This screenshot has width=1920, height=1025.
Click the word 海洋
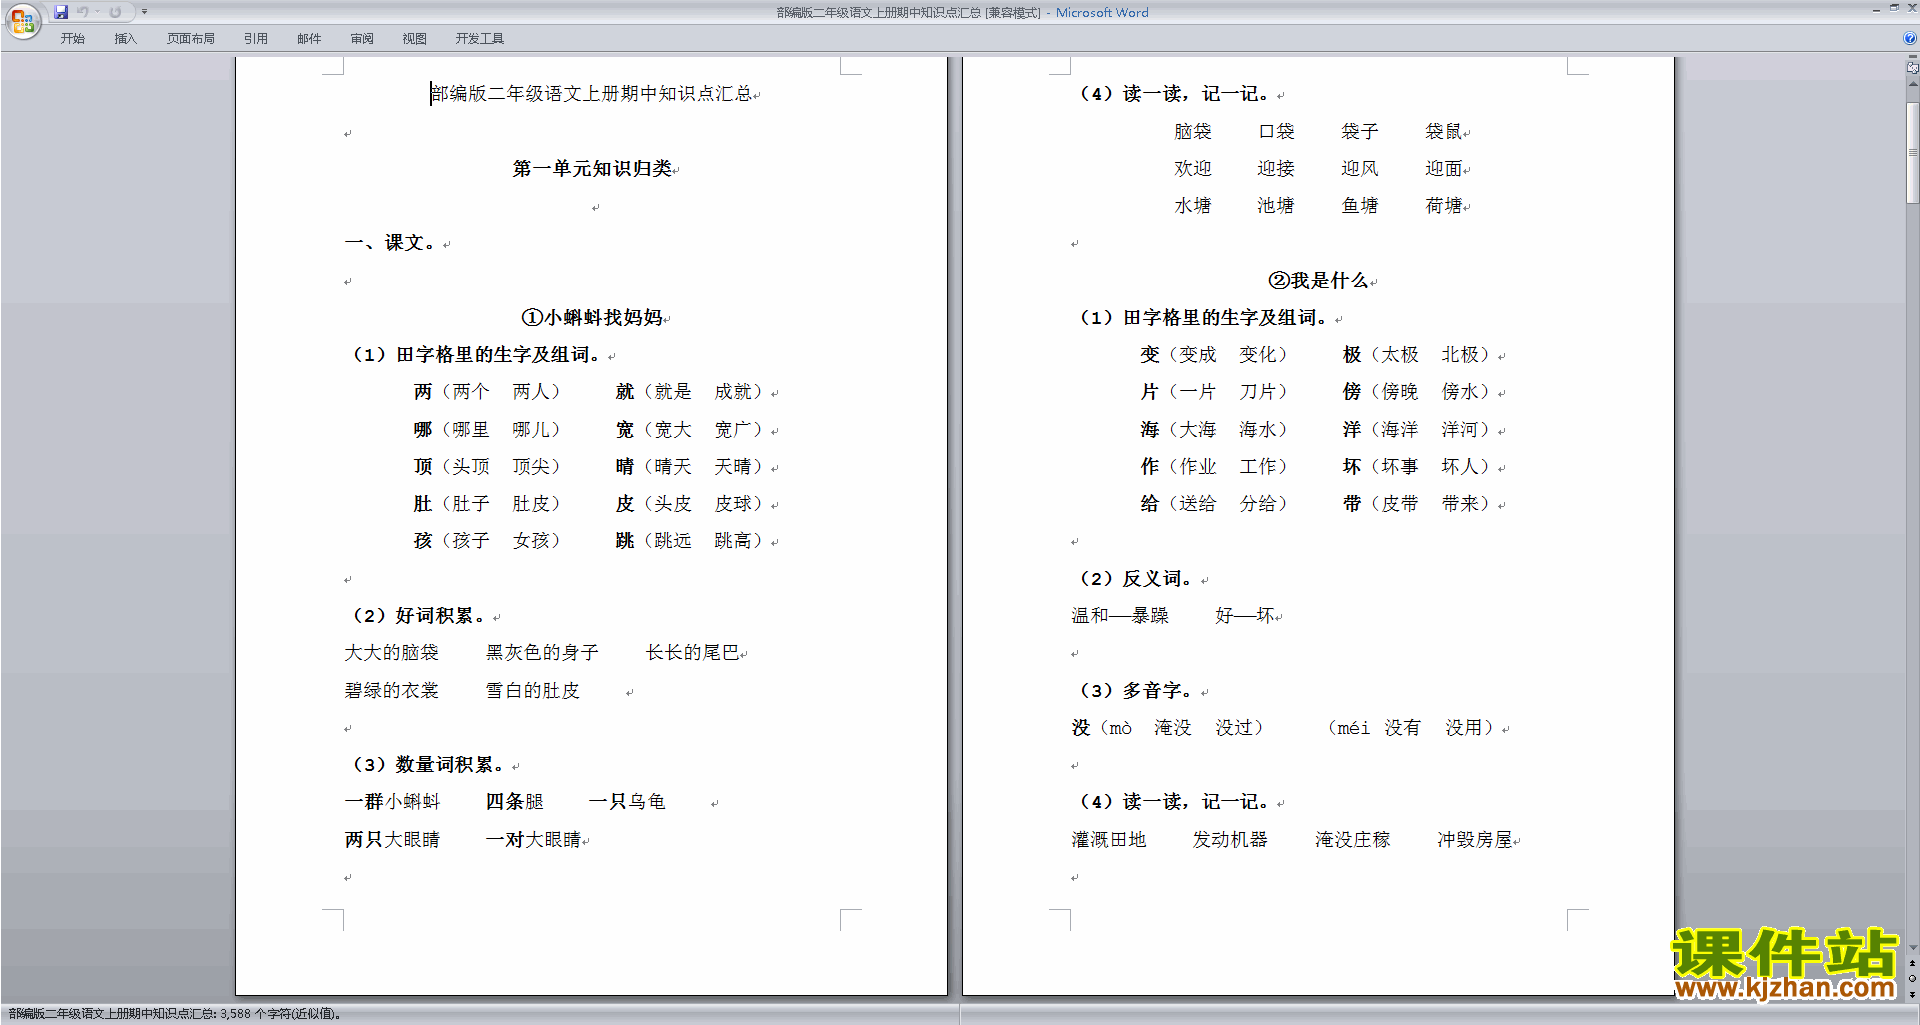coord(1399,430)
